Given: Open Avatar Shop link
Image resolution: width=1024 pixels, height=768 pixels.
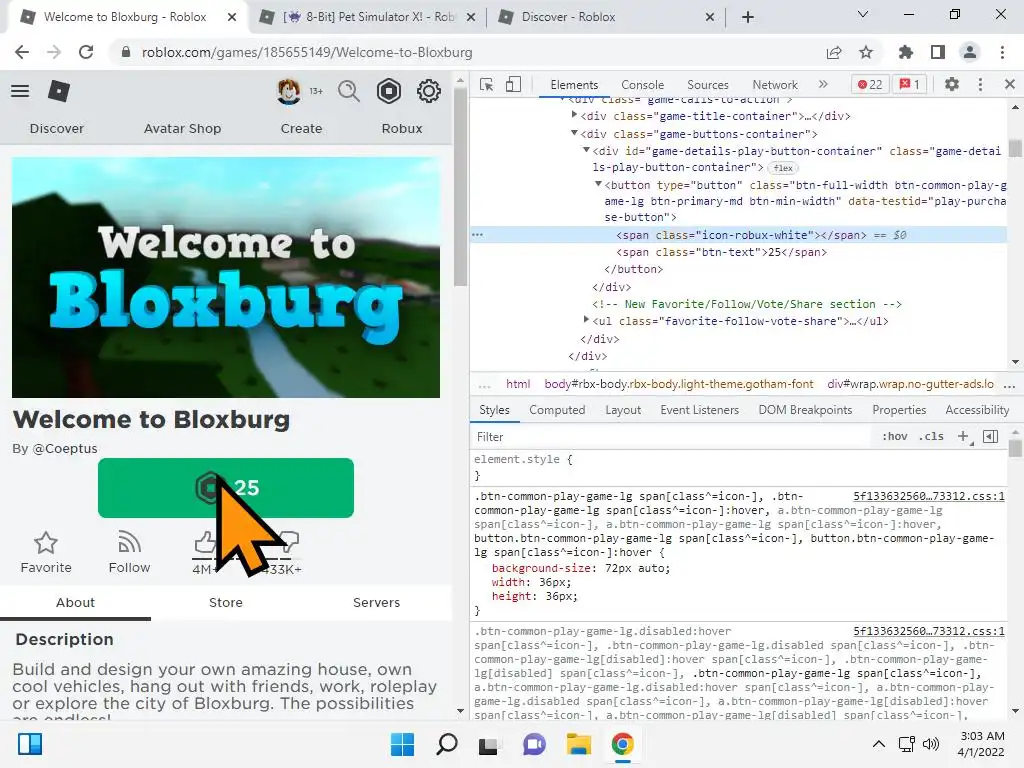Looking at the screenshot, I should click(182, 129).
